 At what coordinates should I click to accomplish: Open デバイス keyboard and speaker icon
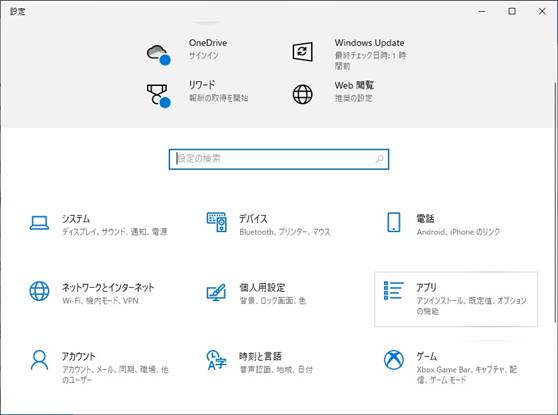pyautogui.click(x=216, y=222)
